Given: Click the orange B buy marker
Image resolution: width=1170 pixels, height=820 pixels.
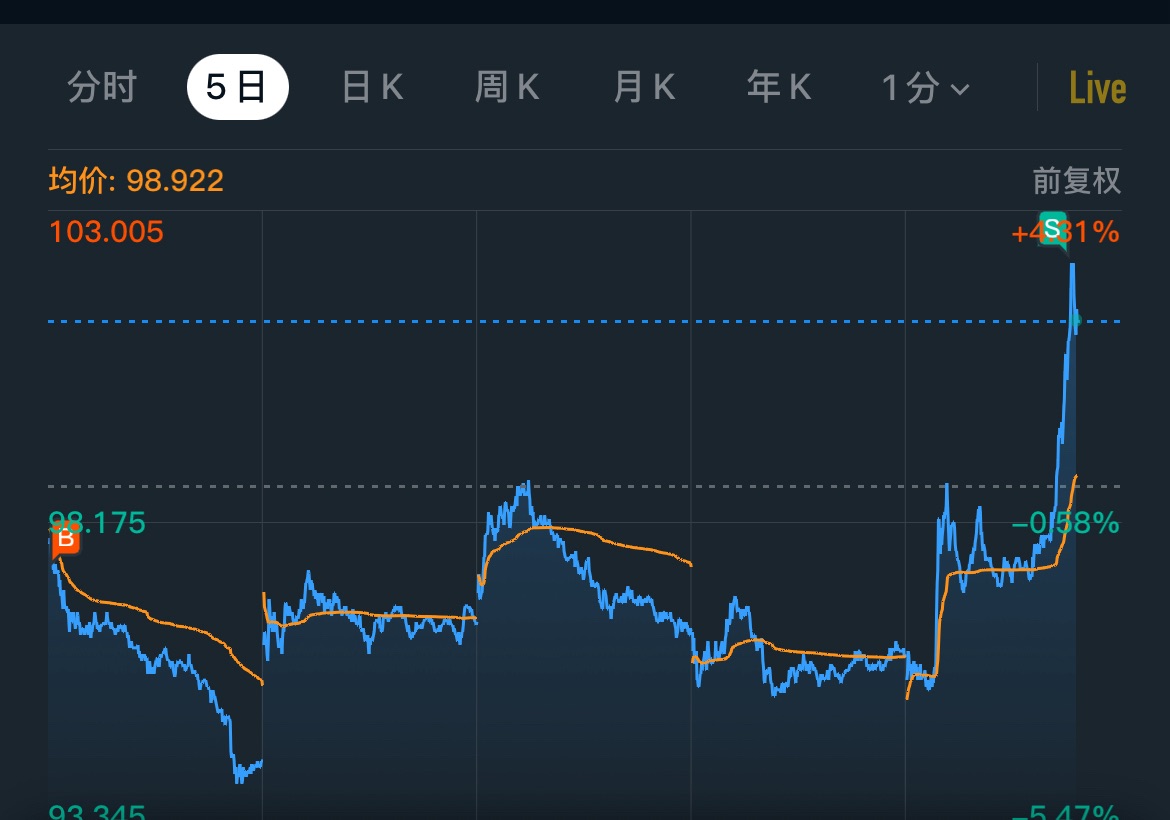Looking at the screenshot, I should pos(66,540).
